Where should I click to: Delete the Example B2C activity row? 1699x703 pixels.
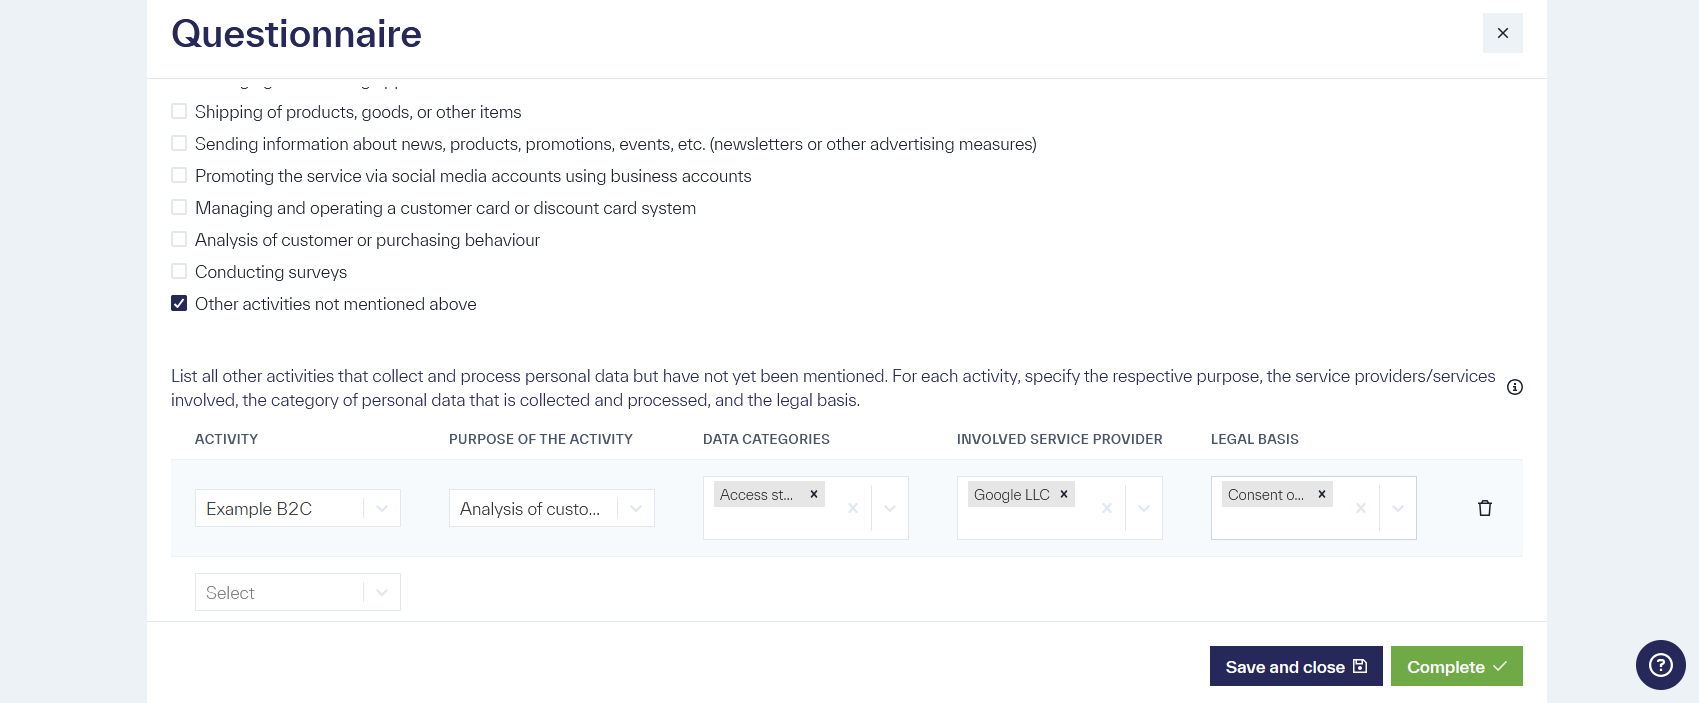1484,508
